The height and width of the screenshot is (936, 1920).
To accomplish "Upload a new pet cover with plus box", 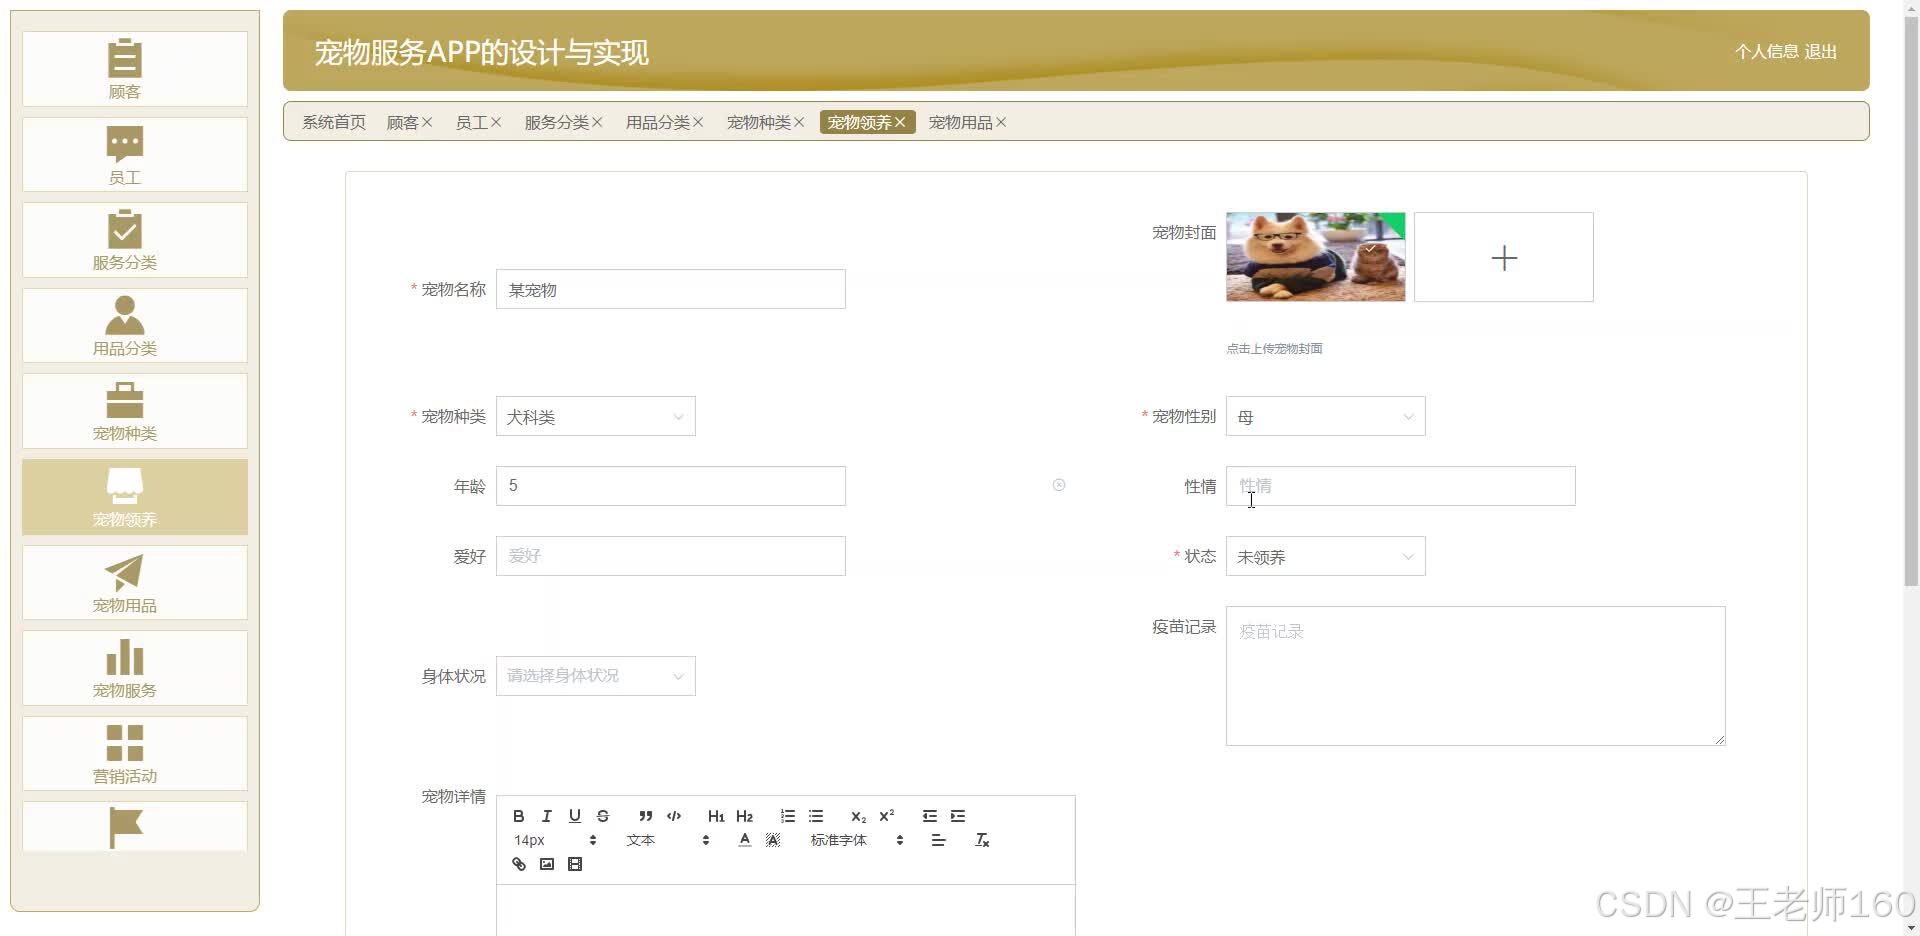I will click(x=1504, y=257).
